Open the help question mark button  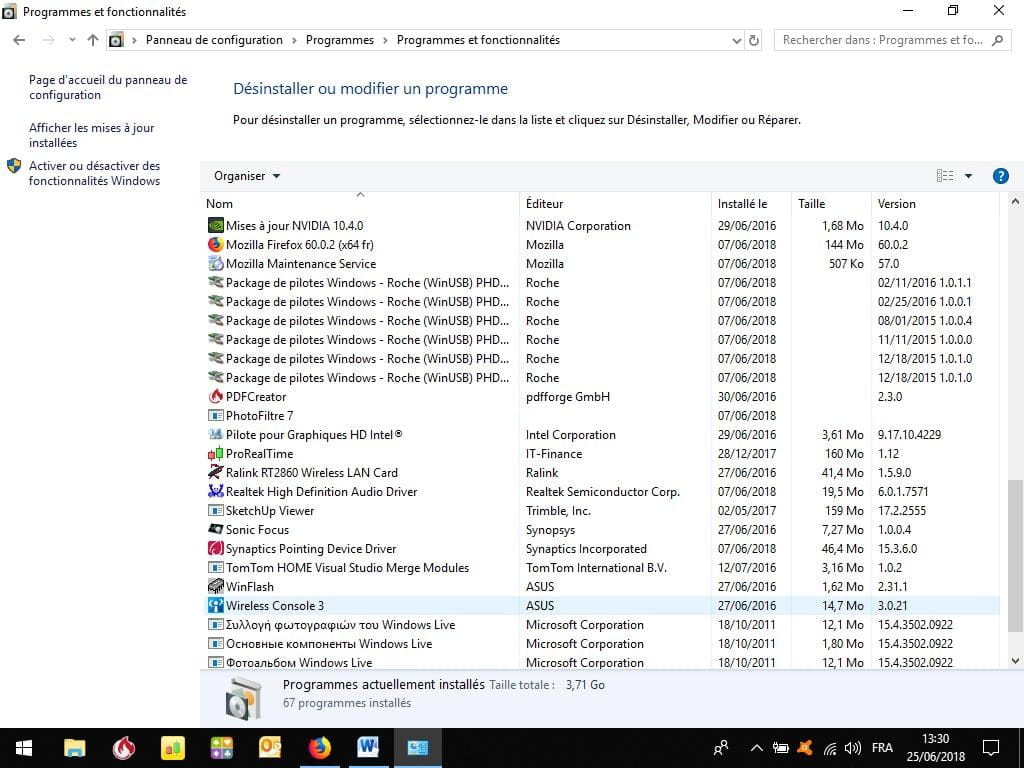(1000, 176)
